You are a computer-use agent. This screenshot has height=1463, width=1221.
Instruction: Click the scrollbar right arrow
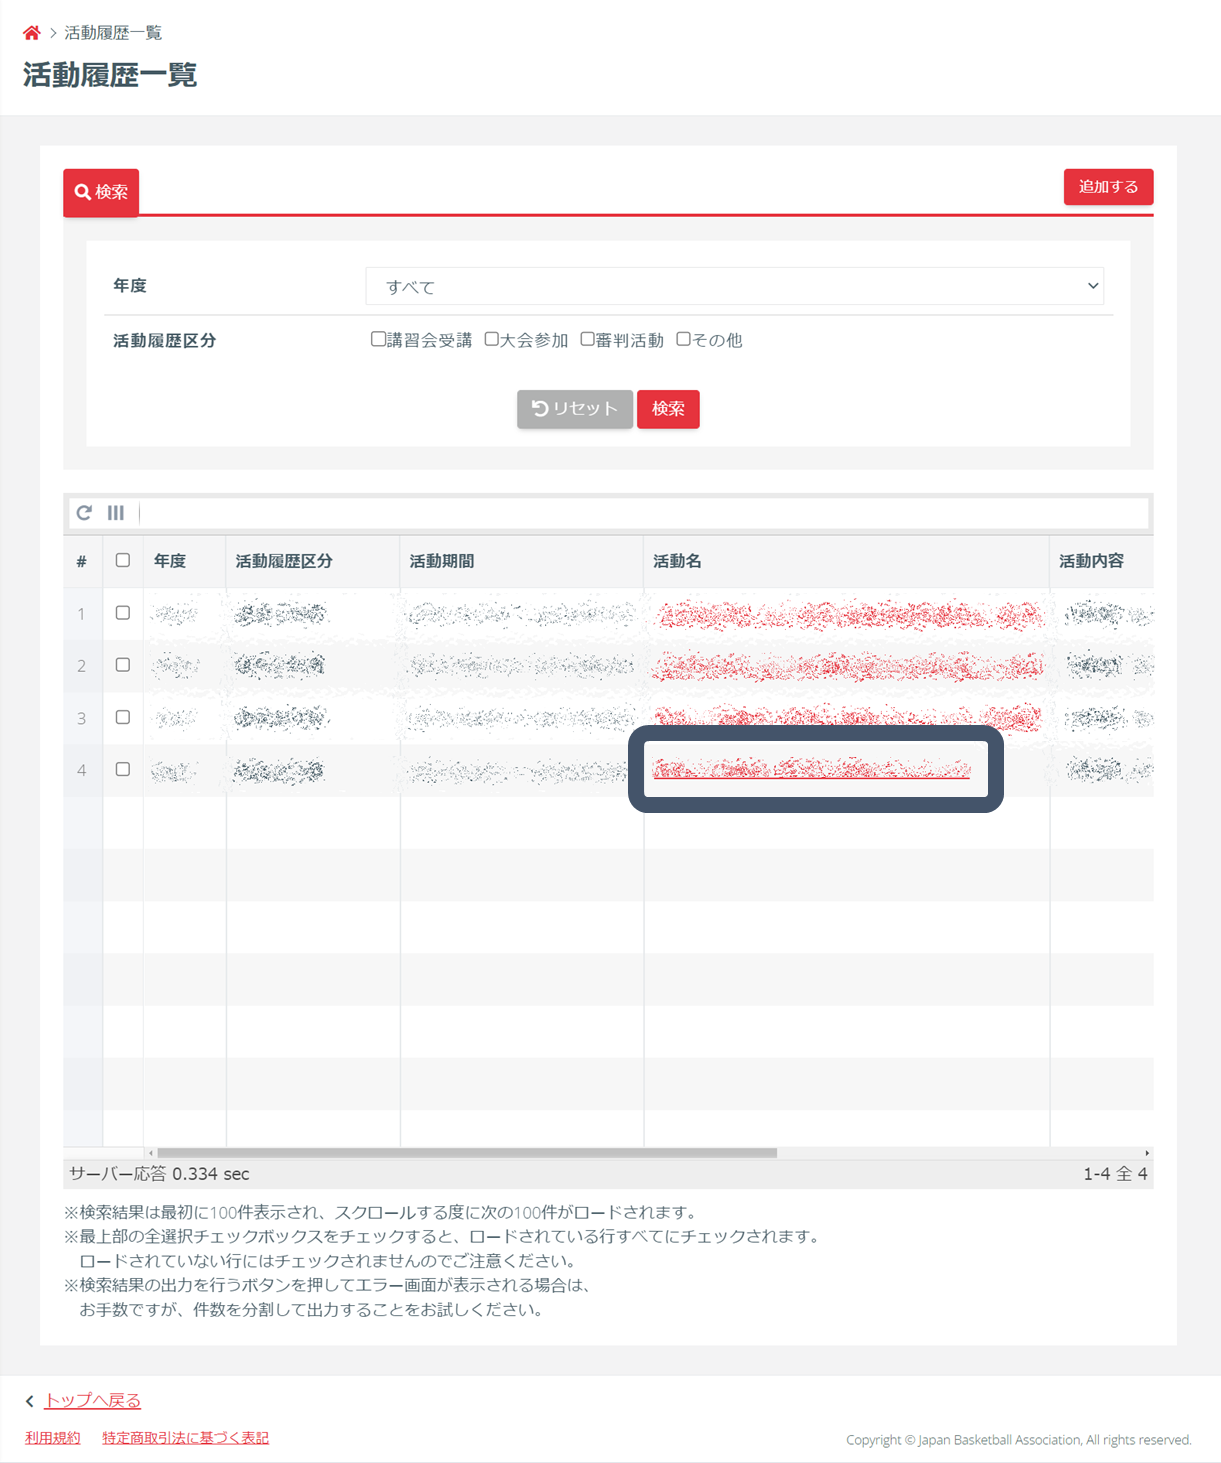(1147, 1153)
